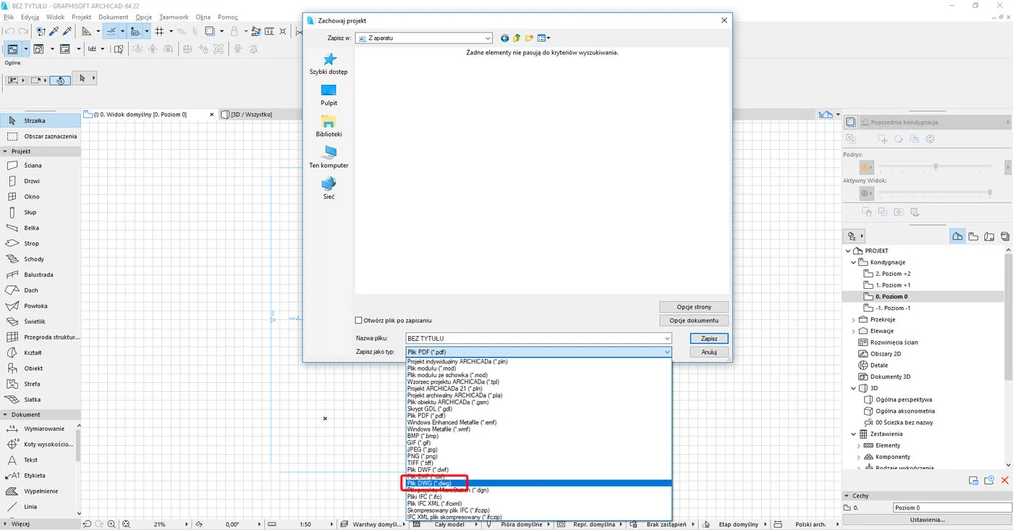This screenshot has height=530, width=1013.
Task: Click the Ustawienia button in Cechy panel
Action: coord(927,520)
